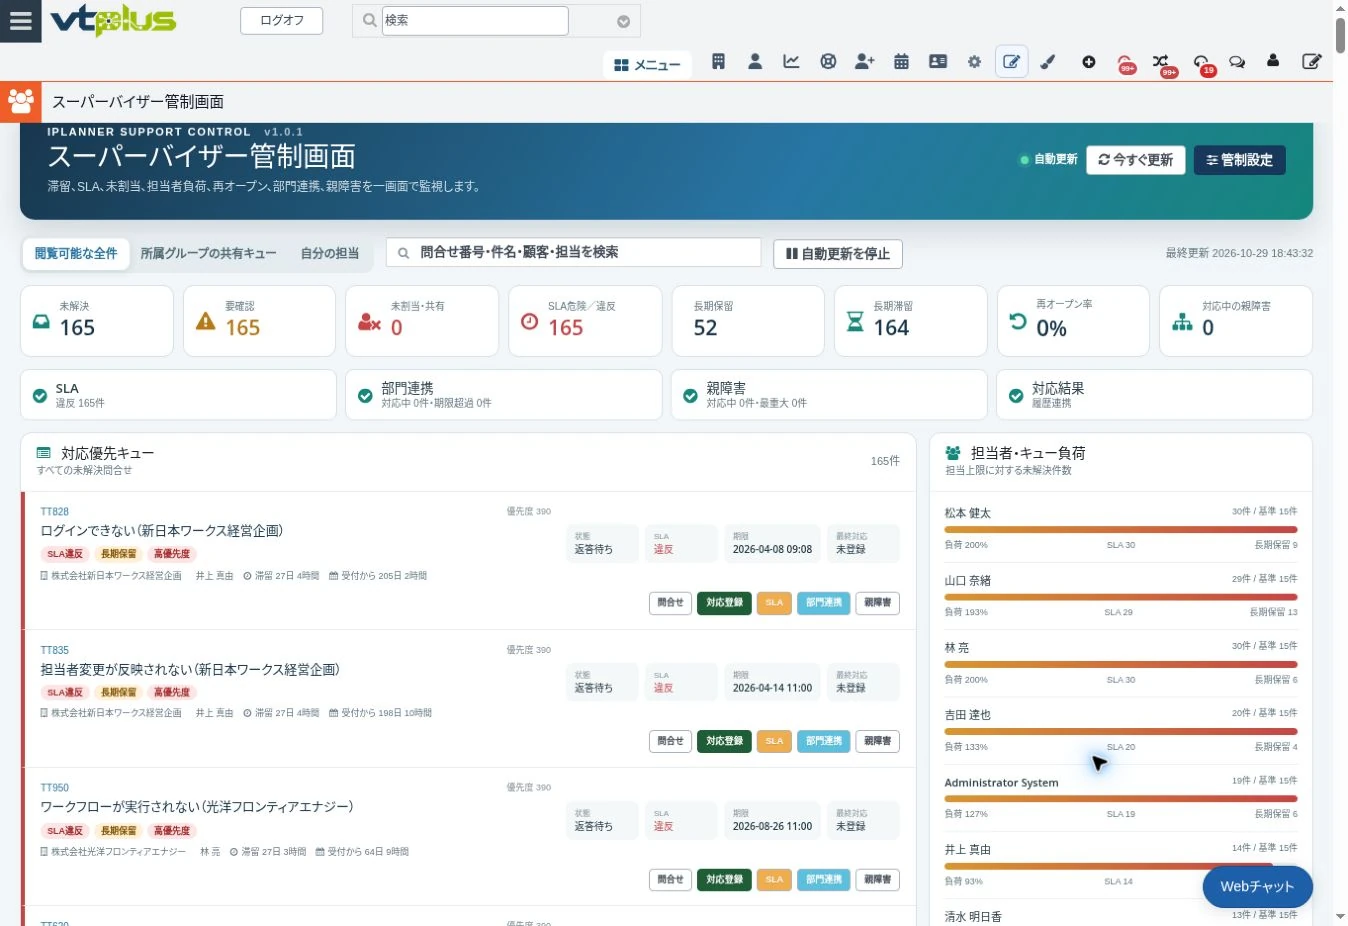Click 松本 健太's workload bar
The height and width of the screenshot is (926, 1348).
tap(1121, 530)
